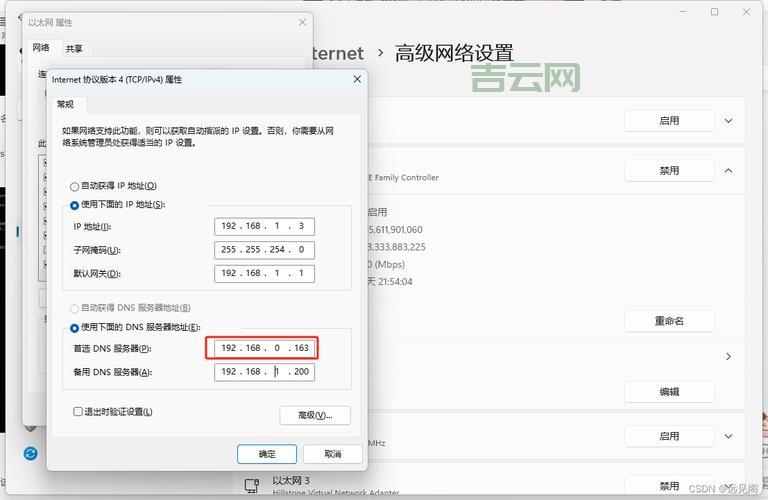The width and height of the screenshot is (768, 500).
Task: Confirm with the 确定 button
Action: click(x=267, y=454)
